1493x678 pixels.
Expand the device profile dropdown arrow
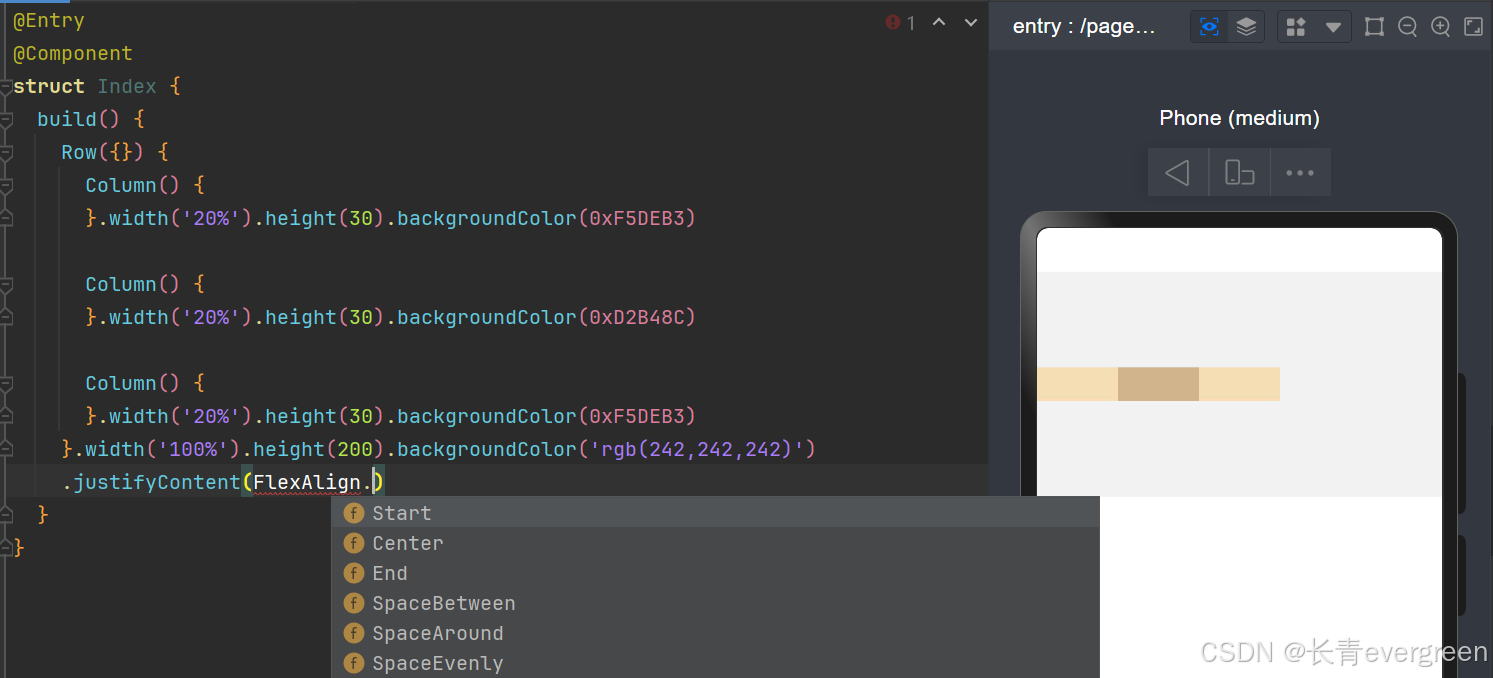click(x=1333, y=27)
